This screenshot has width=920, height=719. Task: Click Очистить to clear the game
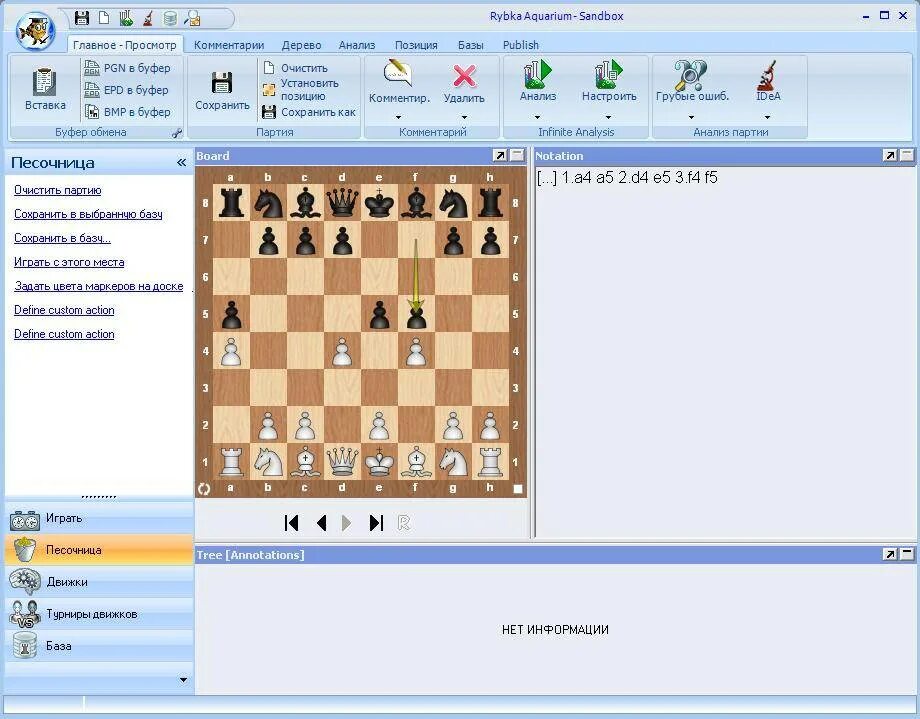[x=295, y=68]
